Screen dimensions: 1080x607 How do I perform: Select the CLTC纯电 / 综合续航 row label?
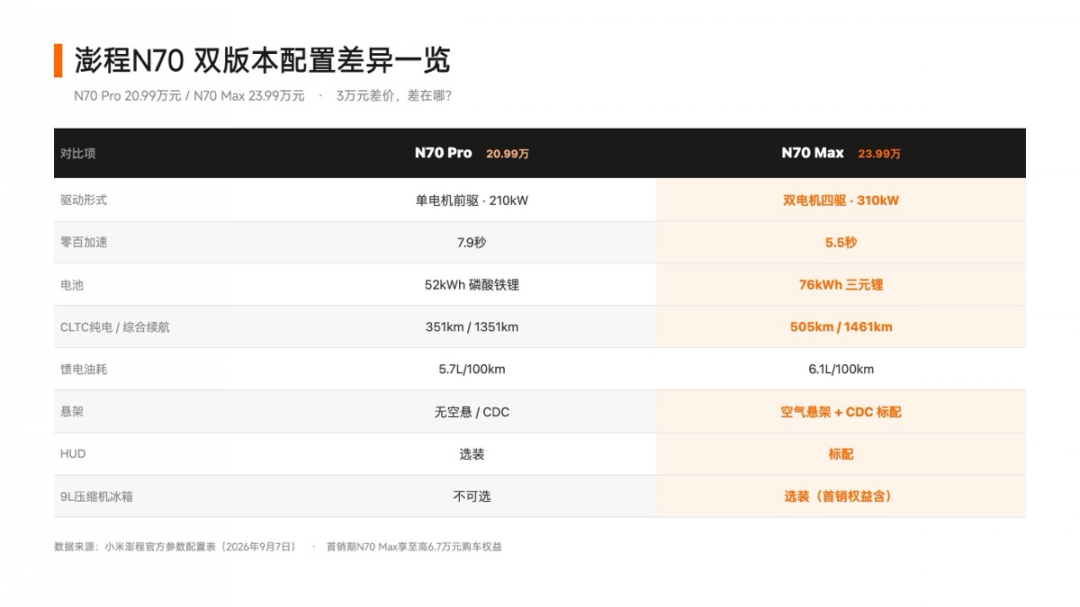pos(114,327)
